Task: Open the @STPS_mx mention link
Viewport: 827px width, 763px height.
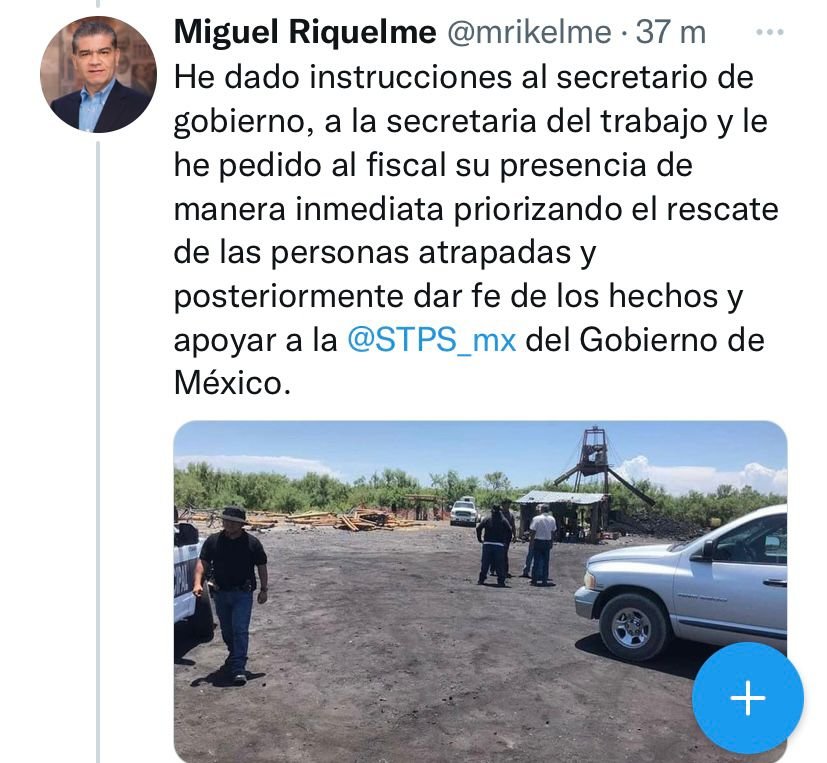Action: (x=431, y=340)
